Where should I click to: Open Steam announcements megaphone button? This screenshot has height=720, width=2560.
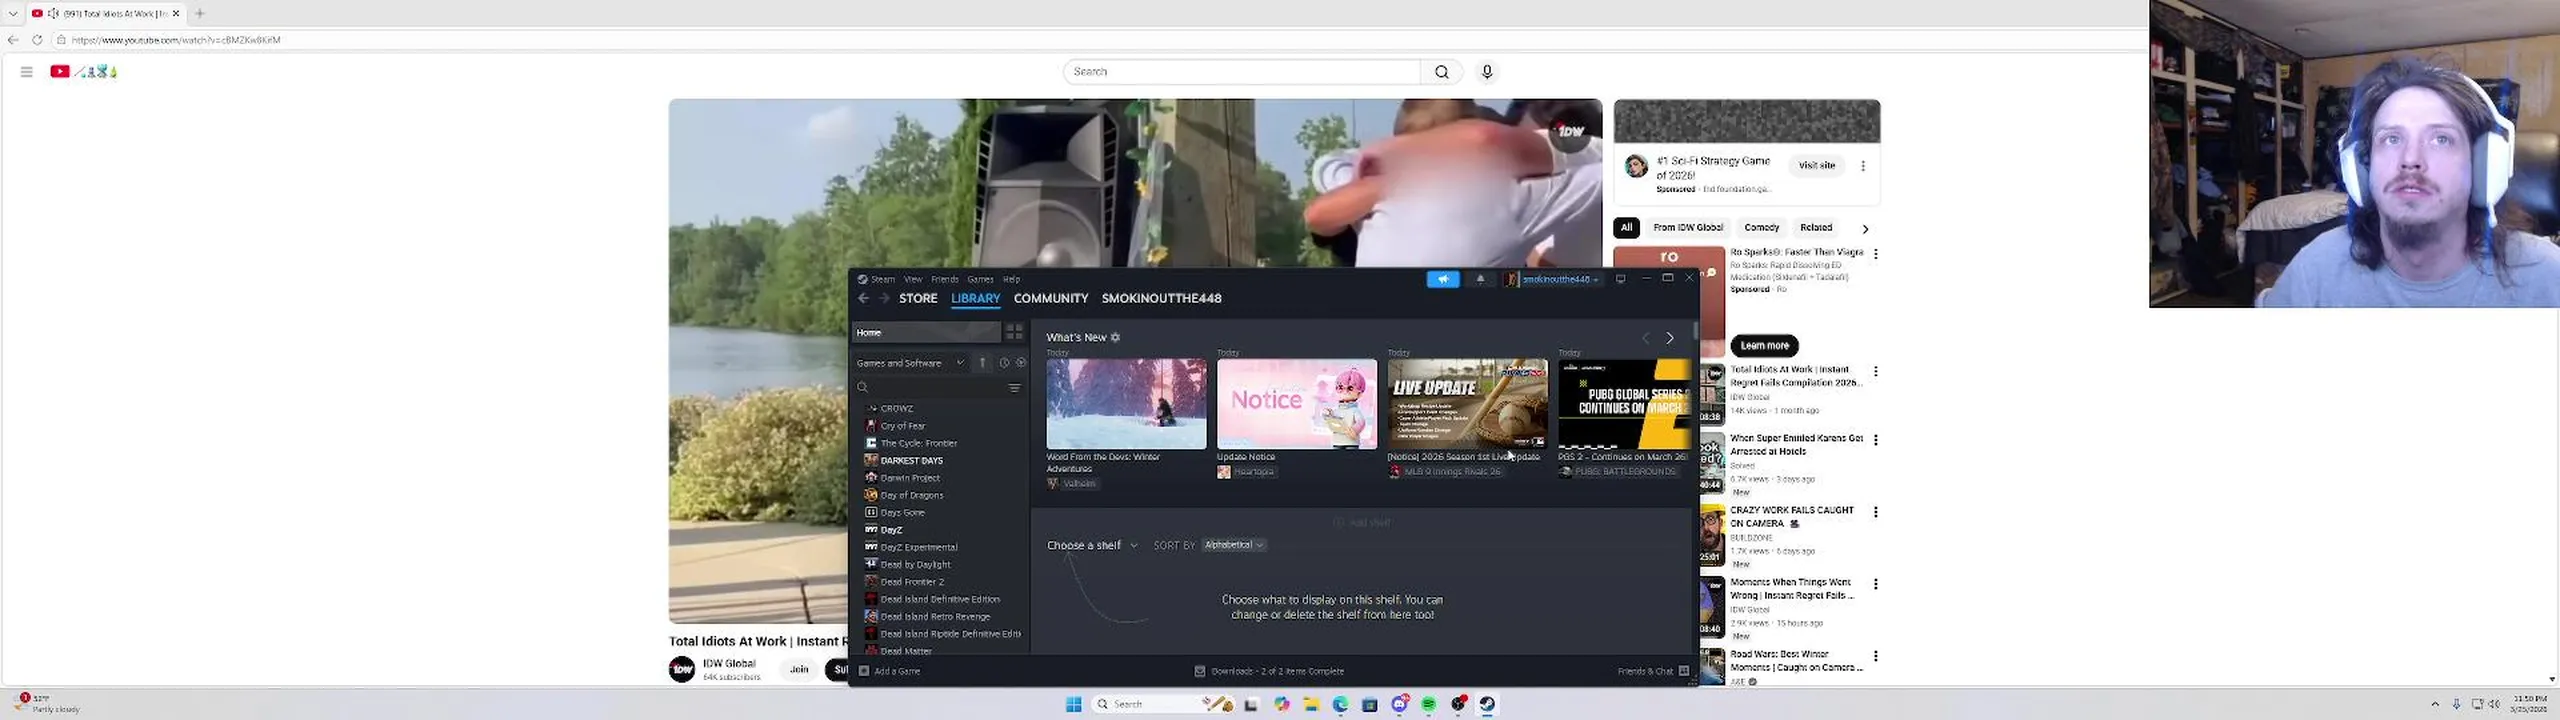tap(1442, 279)
